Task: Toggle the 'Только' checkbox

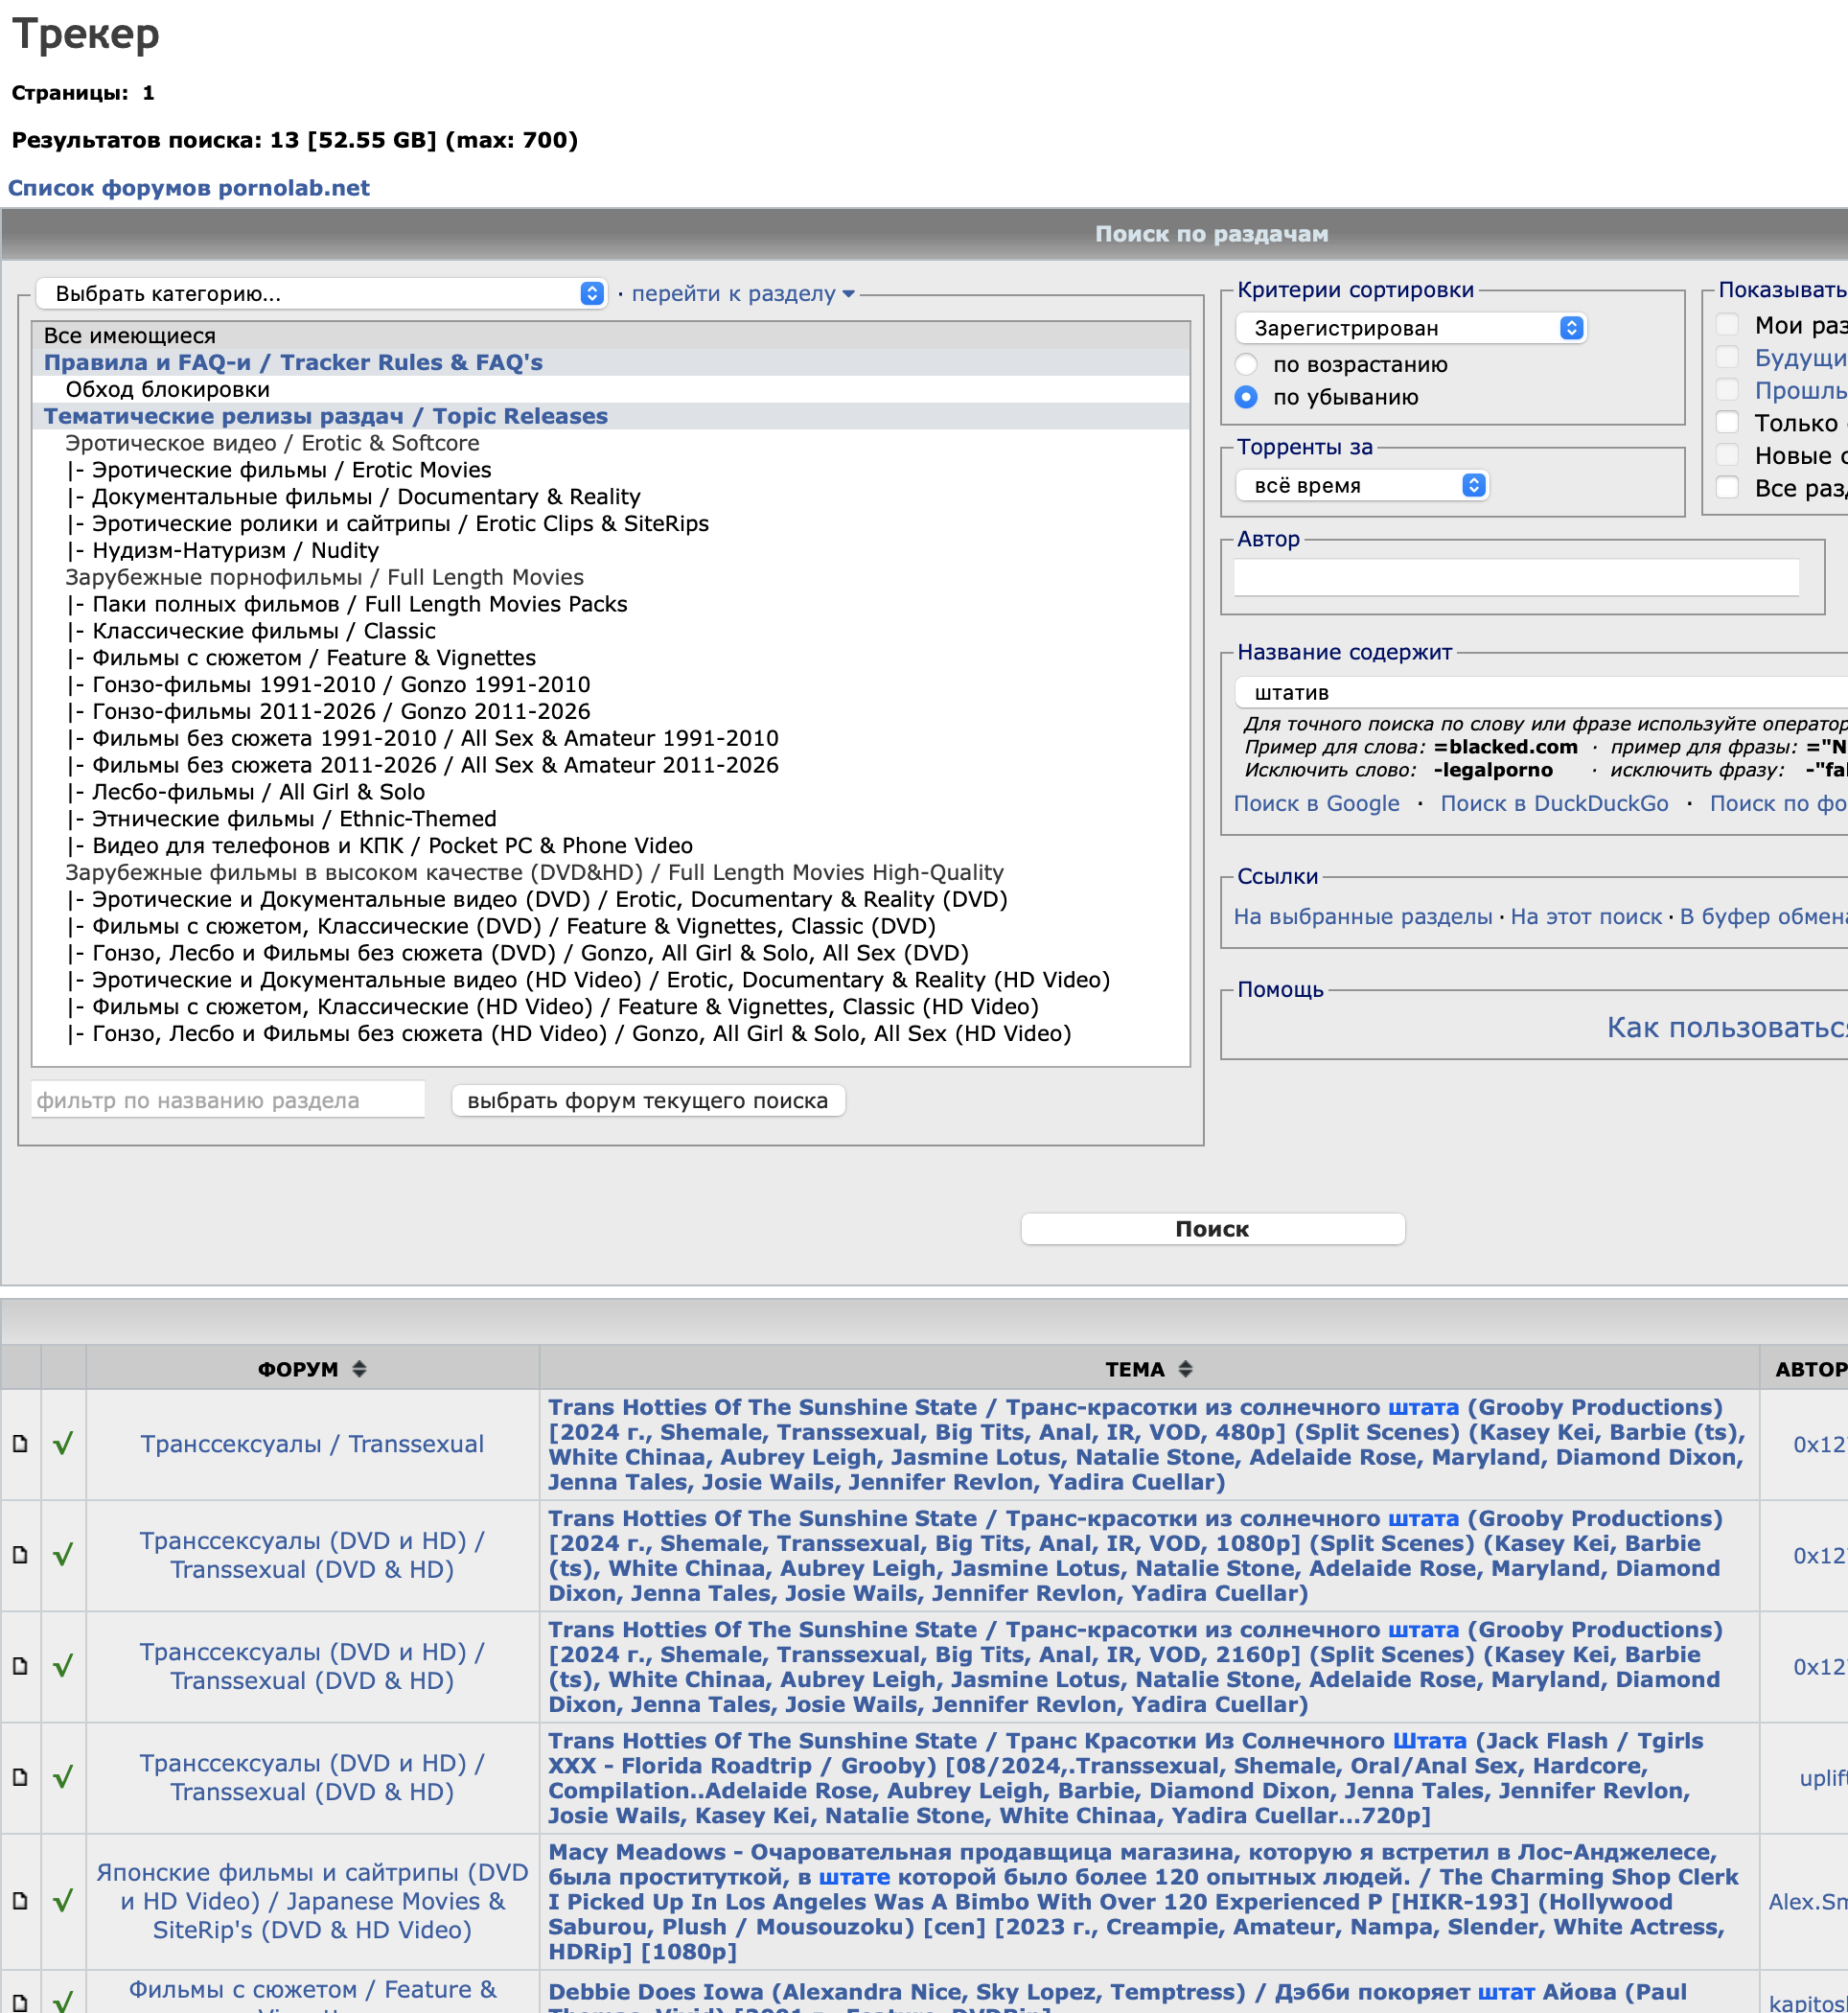Action: point(1727,422)
